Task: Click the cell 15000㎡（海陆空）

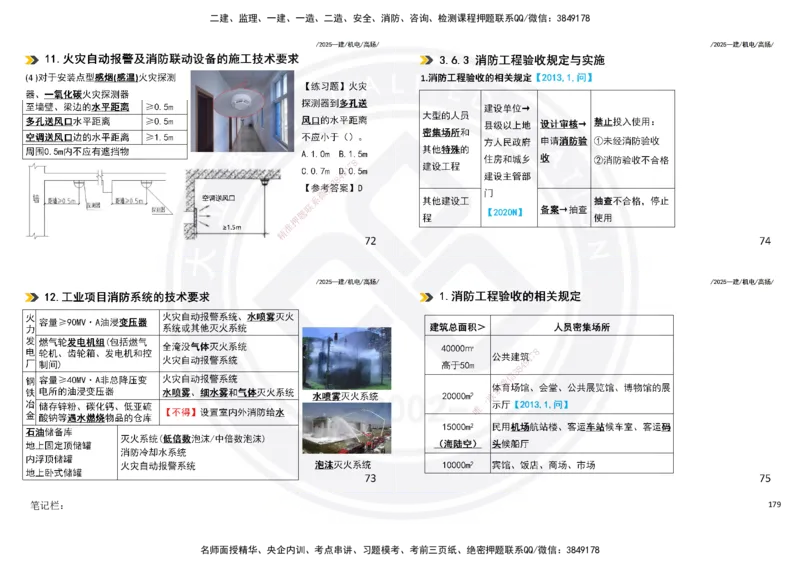Action: (457, 434)
